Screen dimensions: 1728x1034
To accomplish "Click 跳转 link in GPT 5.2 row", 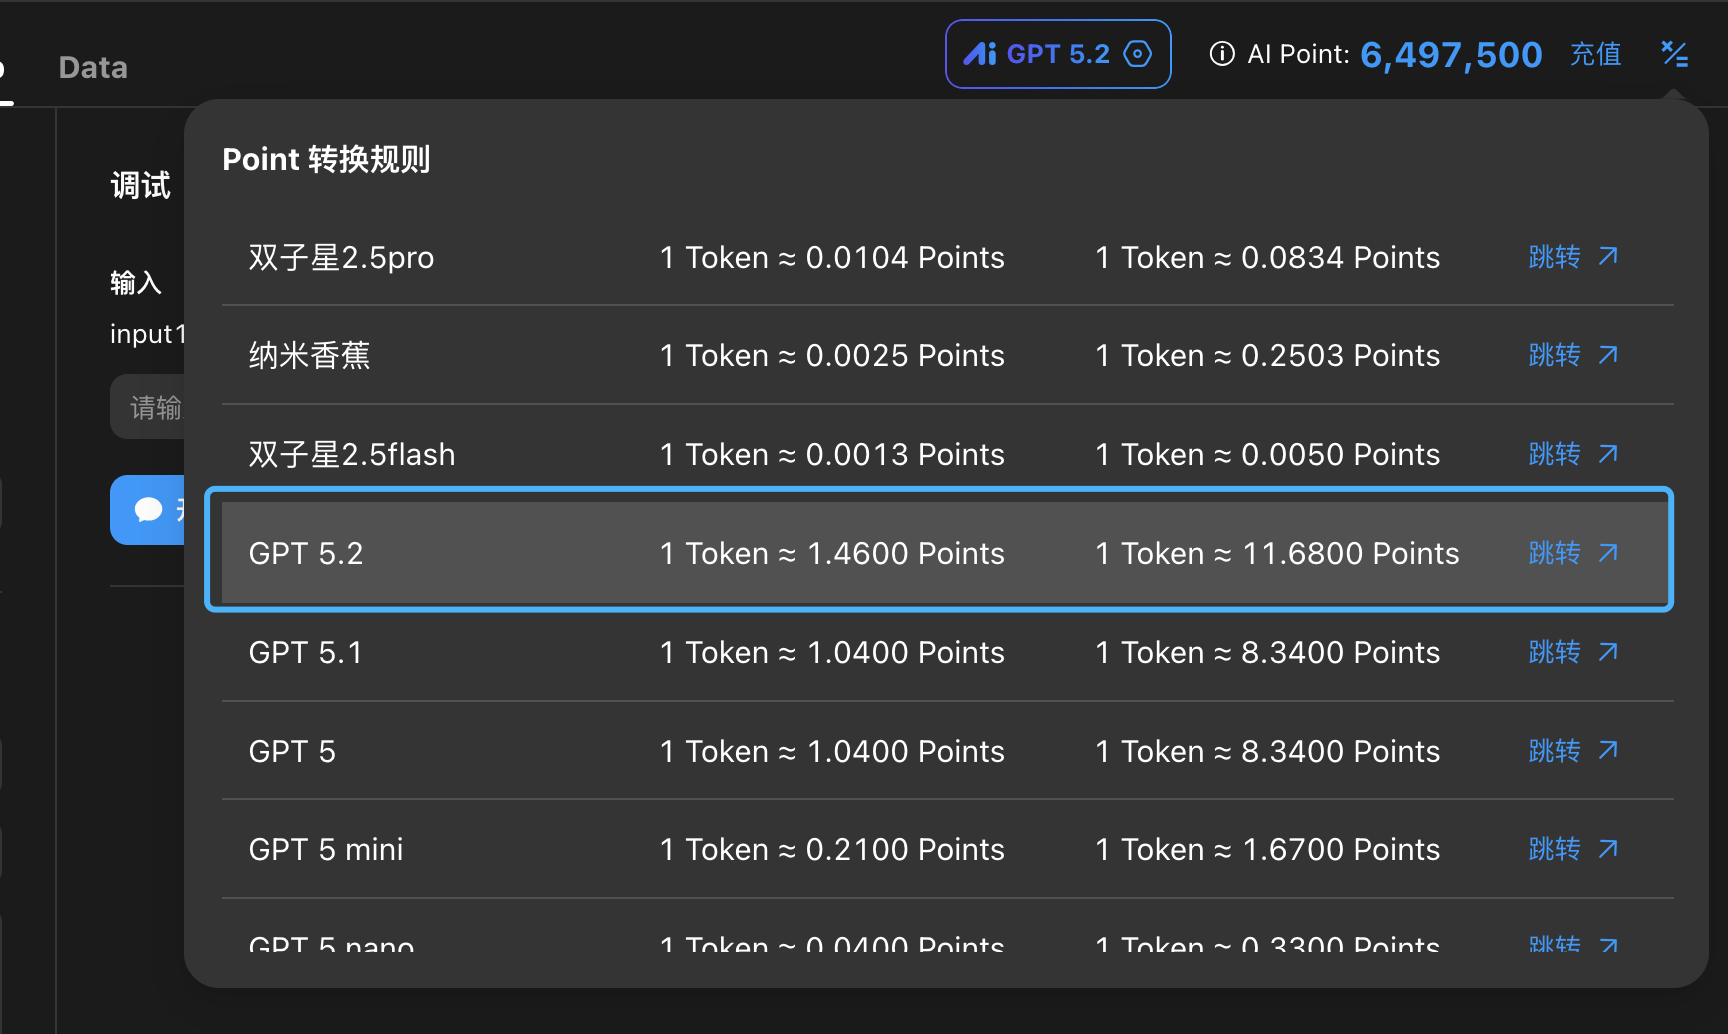I will (x=1574, y=553).
